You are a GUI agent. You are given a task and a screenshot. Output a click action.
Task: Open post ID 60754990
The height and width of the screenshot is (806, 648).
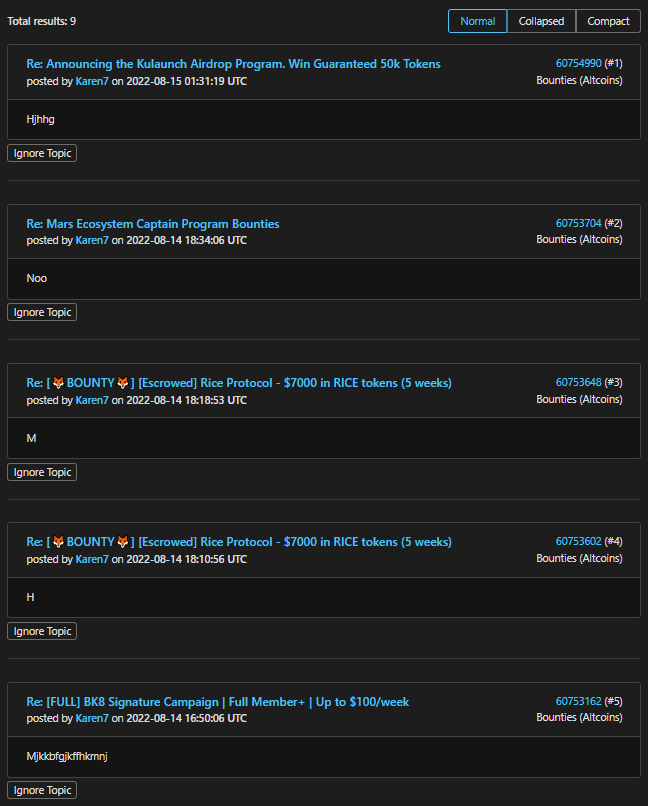(578, 63)
